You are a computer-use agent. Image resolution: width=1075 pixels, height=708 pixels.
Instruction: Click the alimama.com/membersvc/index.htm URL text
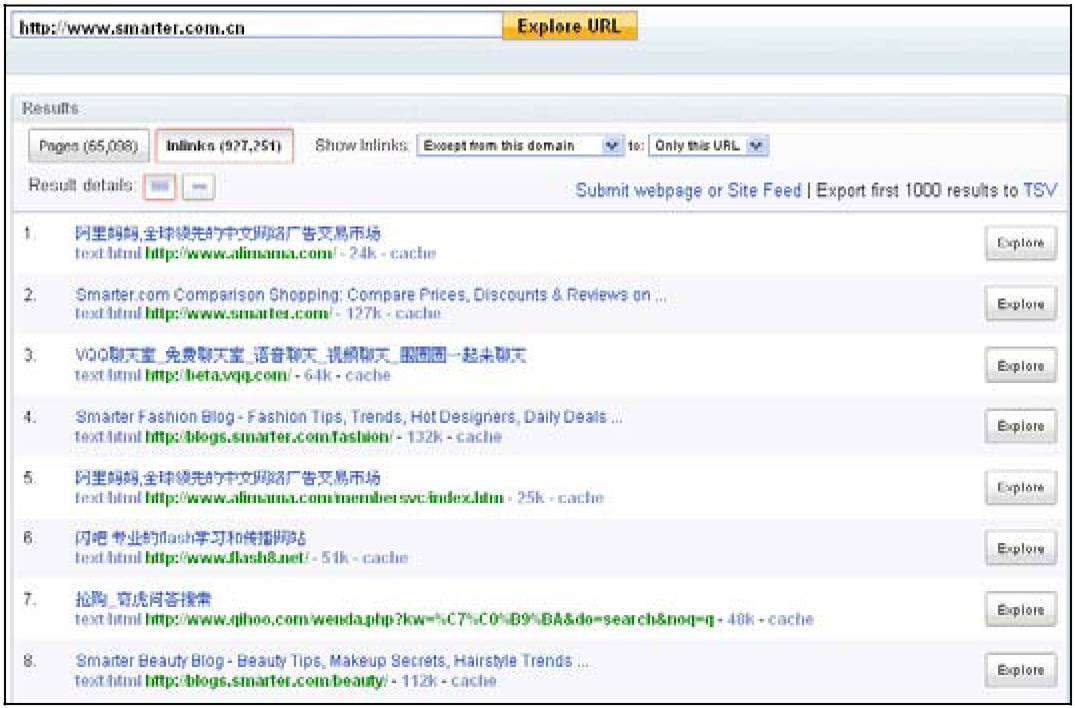click(324, 498)
